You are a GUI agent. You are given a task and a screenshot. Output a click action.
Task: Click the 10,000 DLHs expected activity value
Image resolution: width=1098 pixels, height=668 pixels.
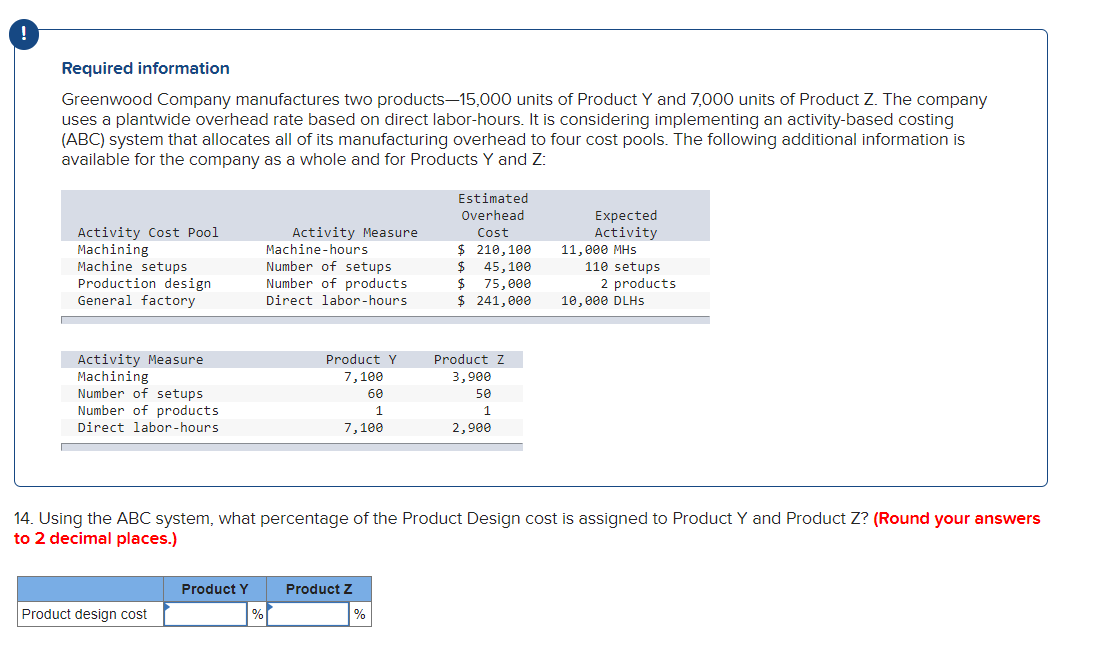click(x=603, y=300)
